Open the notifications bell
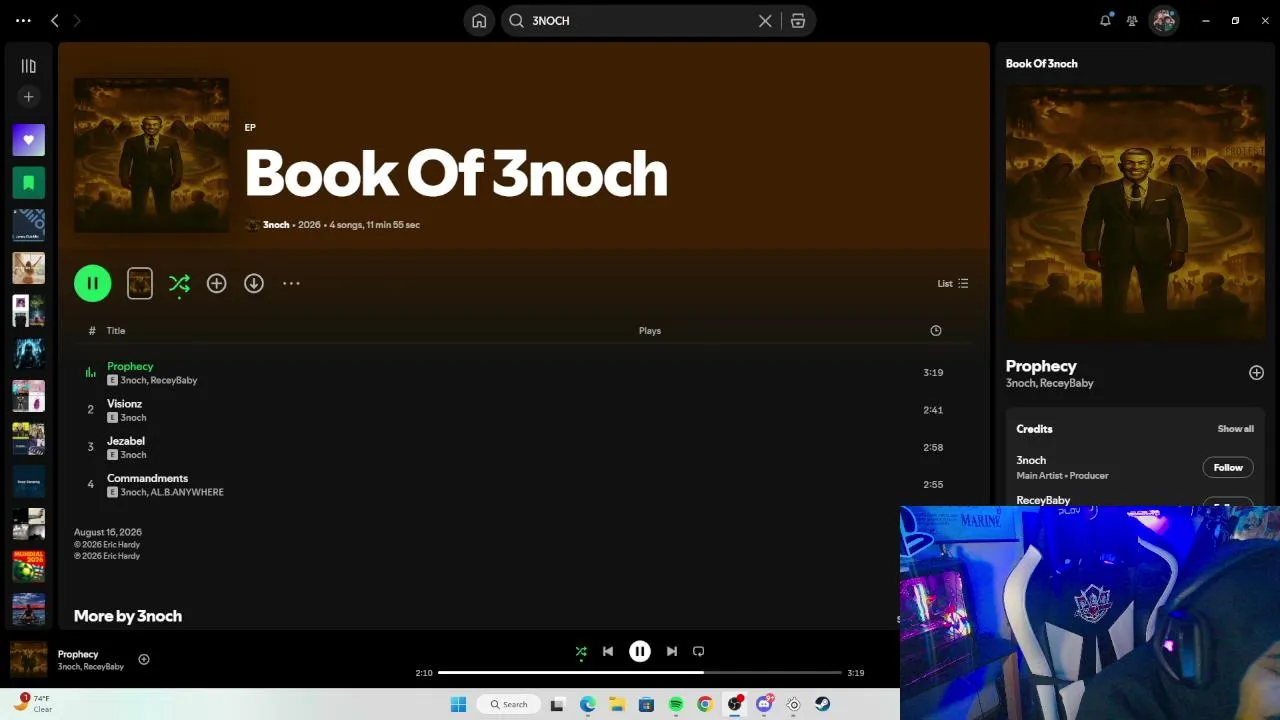 1105,20
